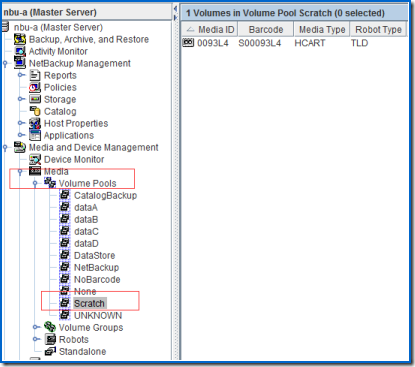
Task: Expand the Reports node
Action: [21, 75]
